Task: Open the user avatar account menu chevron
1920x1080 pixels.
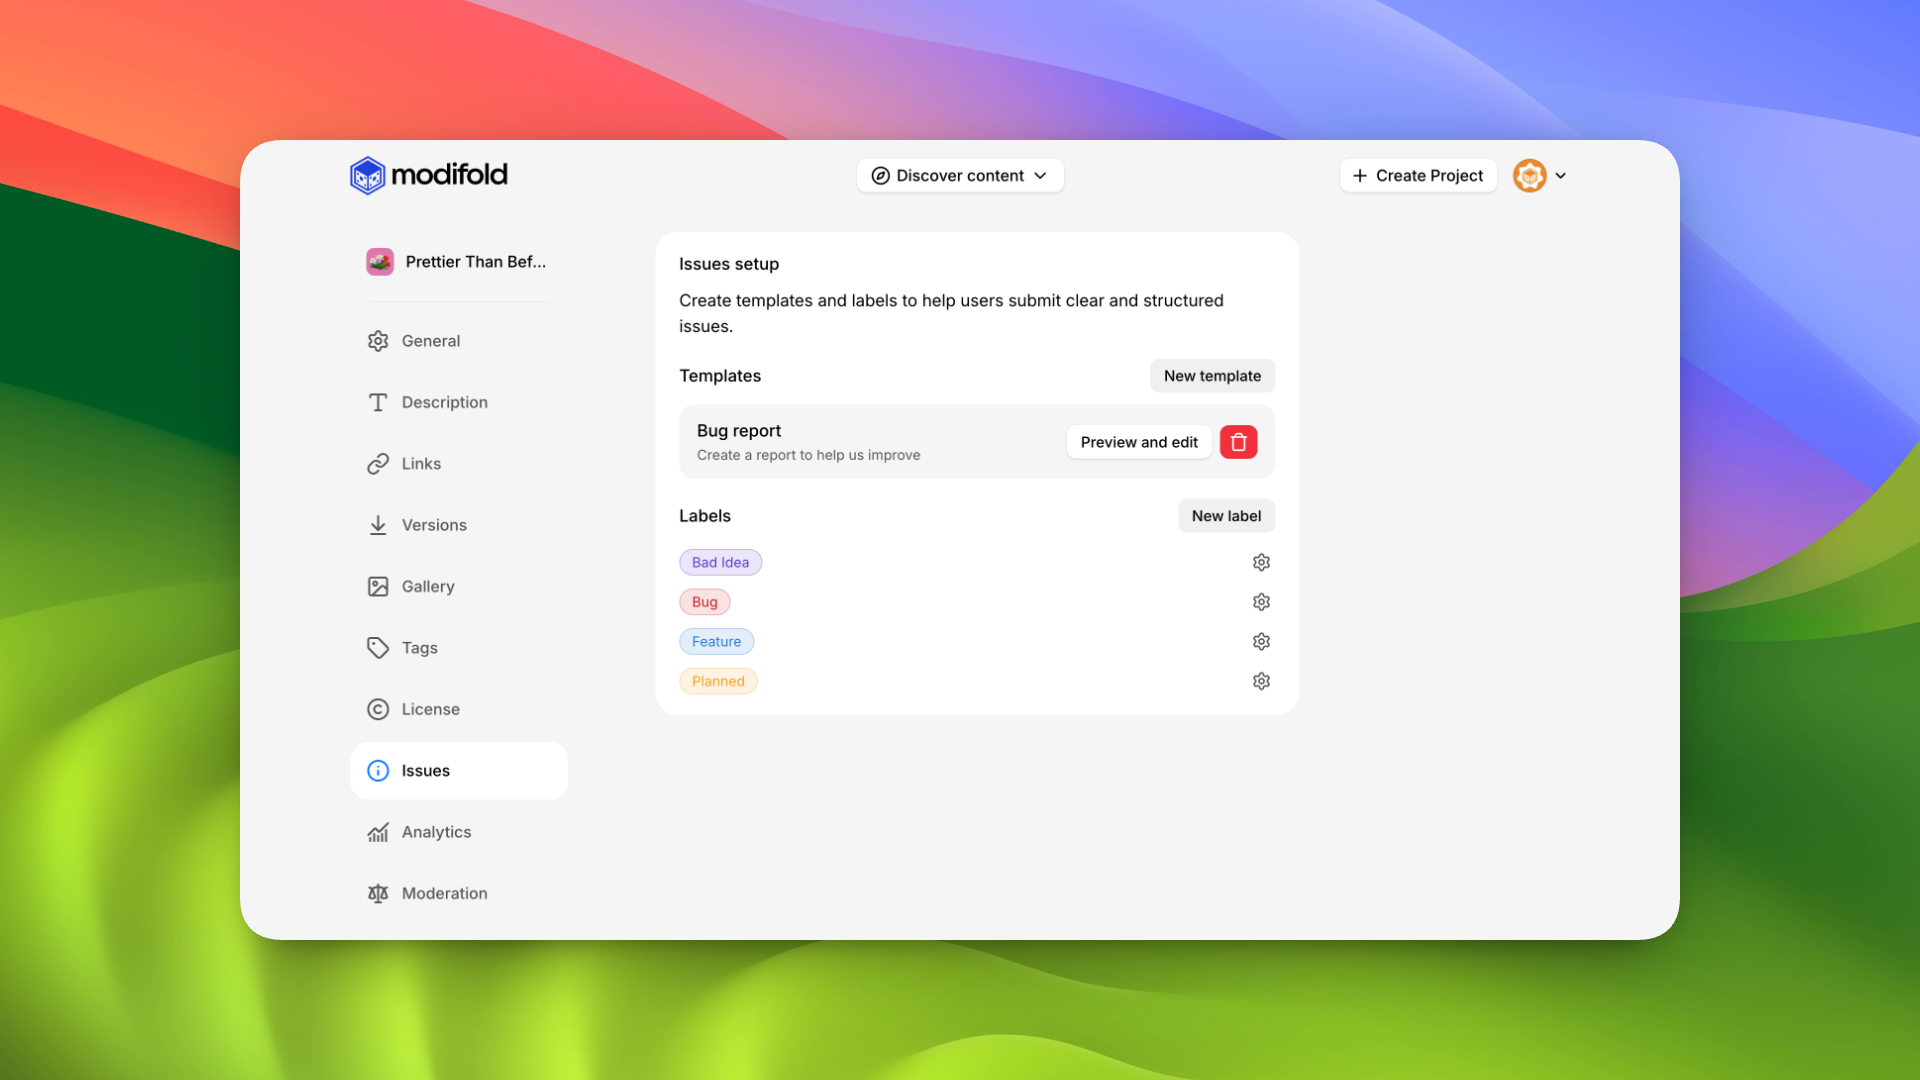Action: pyautogui.click(x=1561, y=176)
